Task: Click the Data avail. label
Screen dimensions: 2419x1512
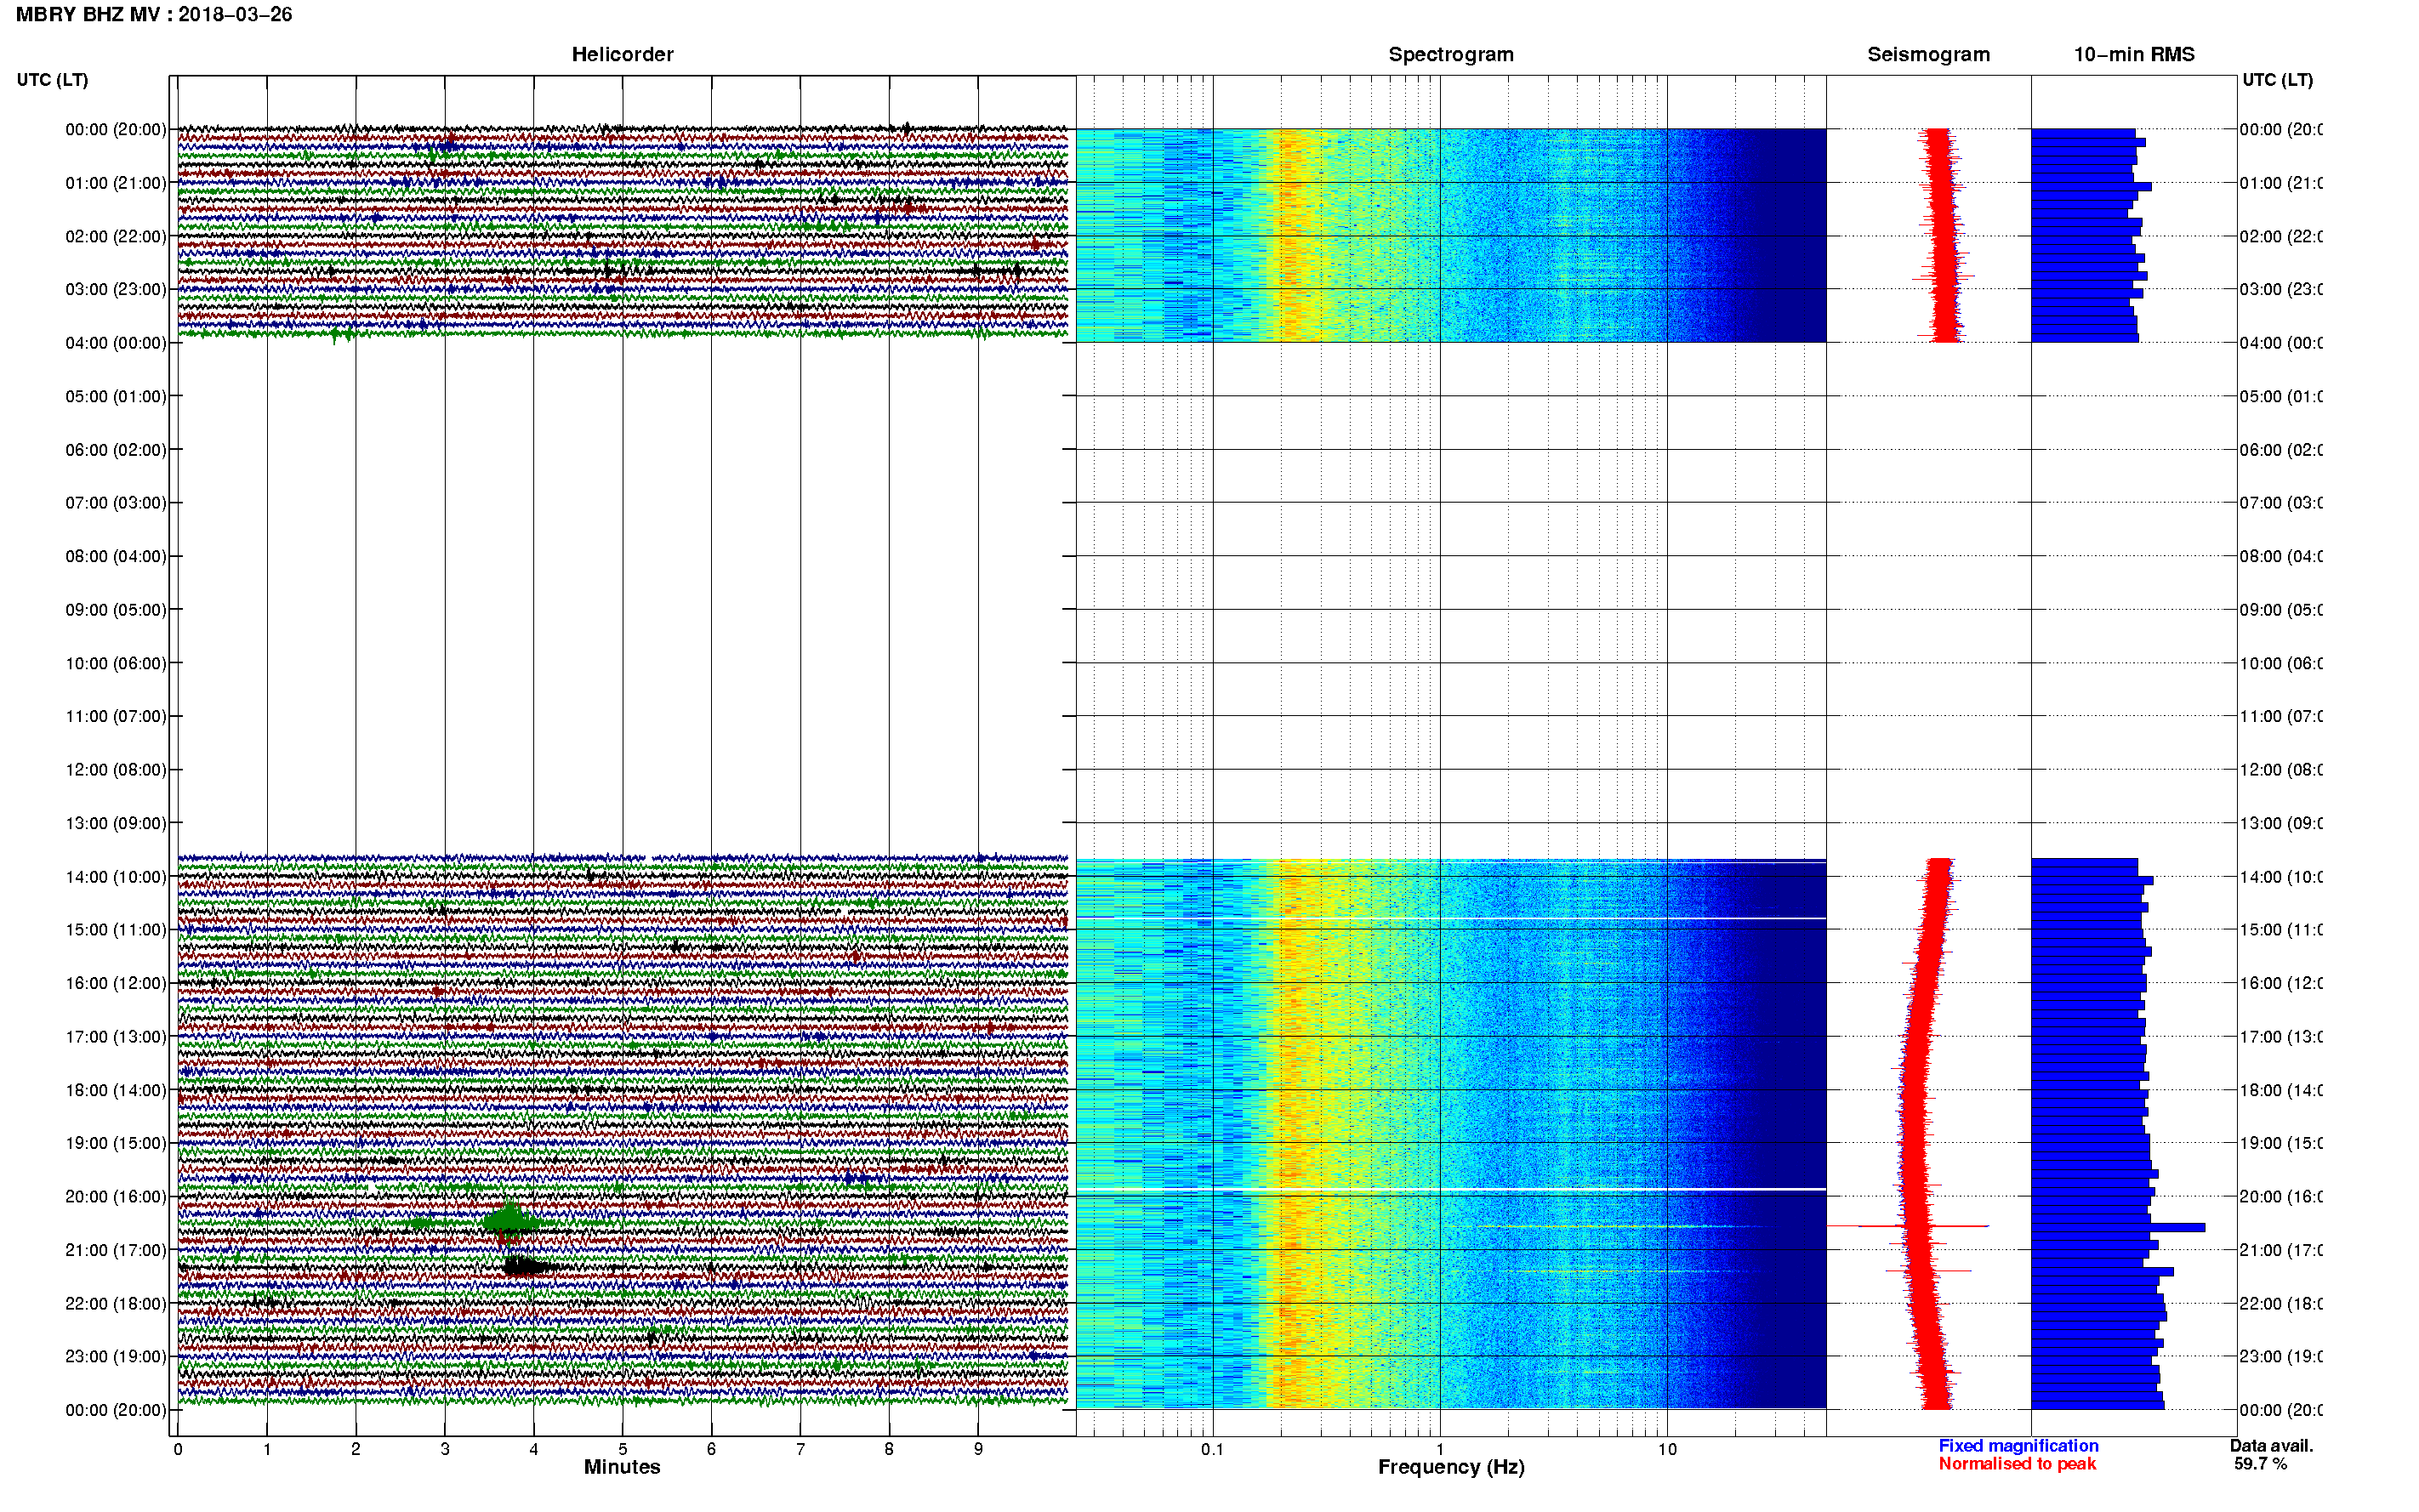Action: (2271, 1446)
